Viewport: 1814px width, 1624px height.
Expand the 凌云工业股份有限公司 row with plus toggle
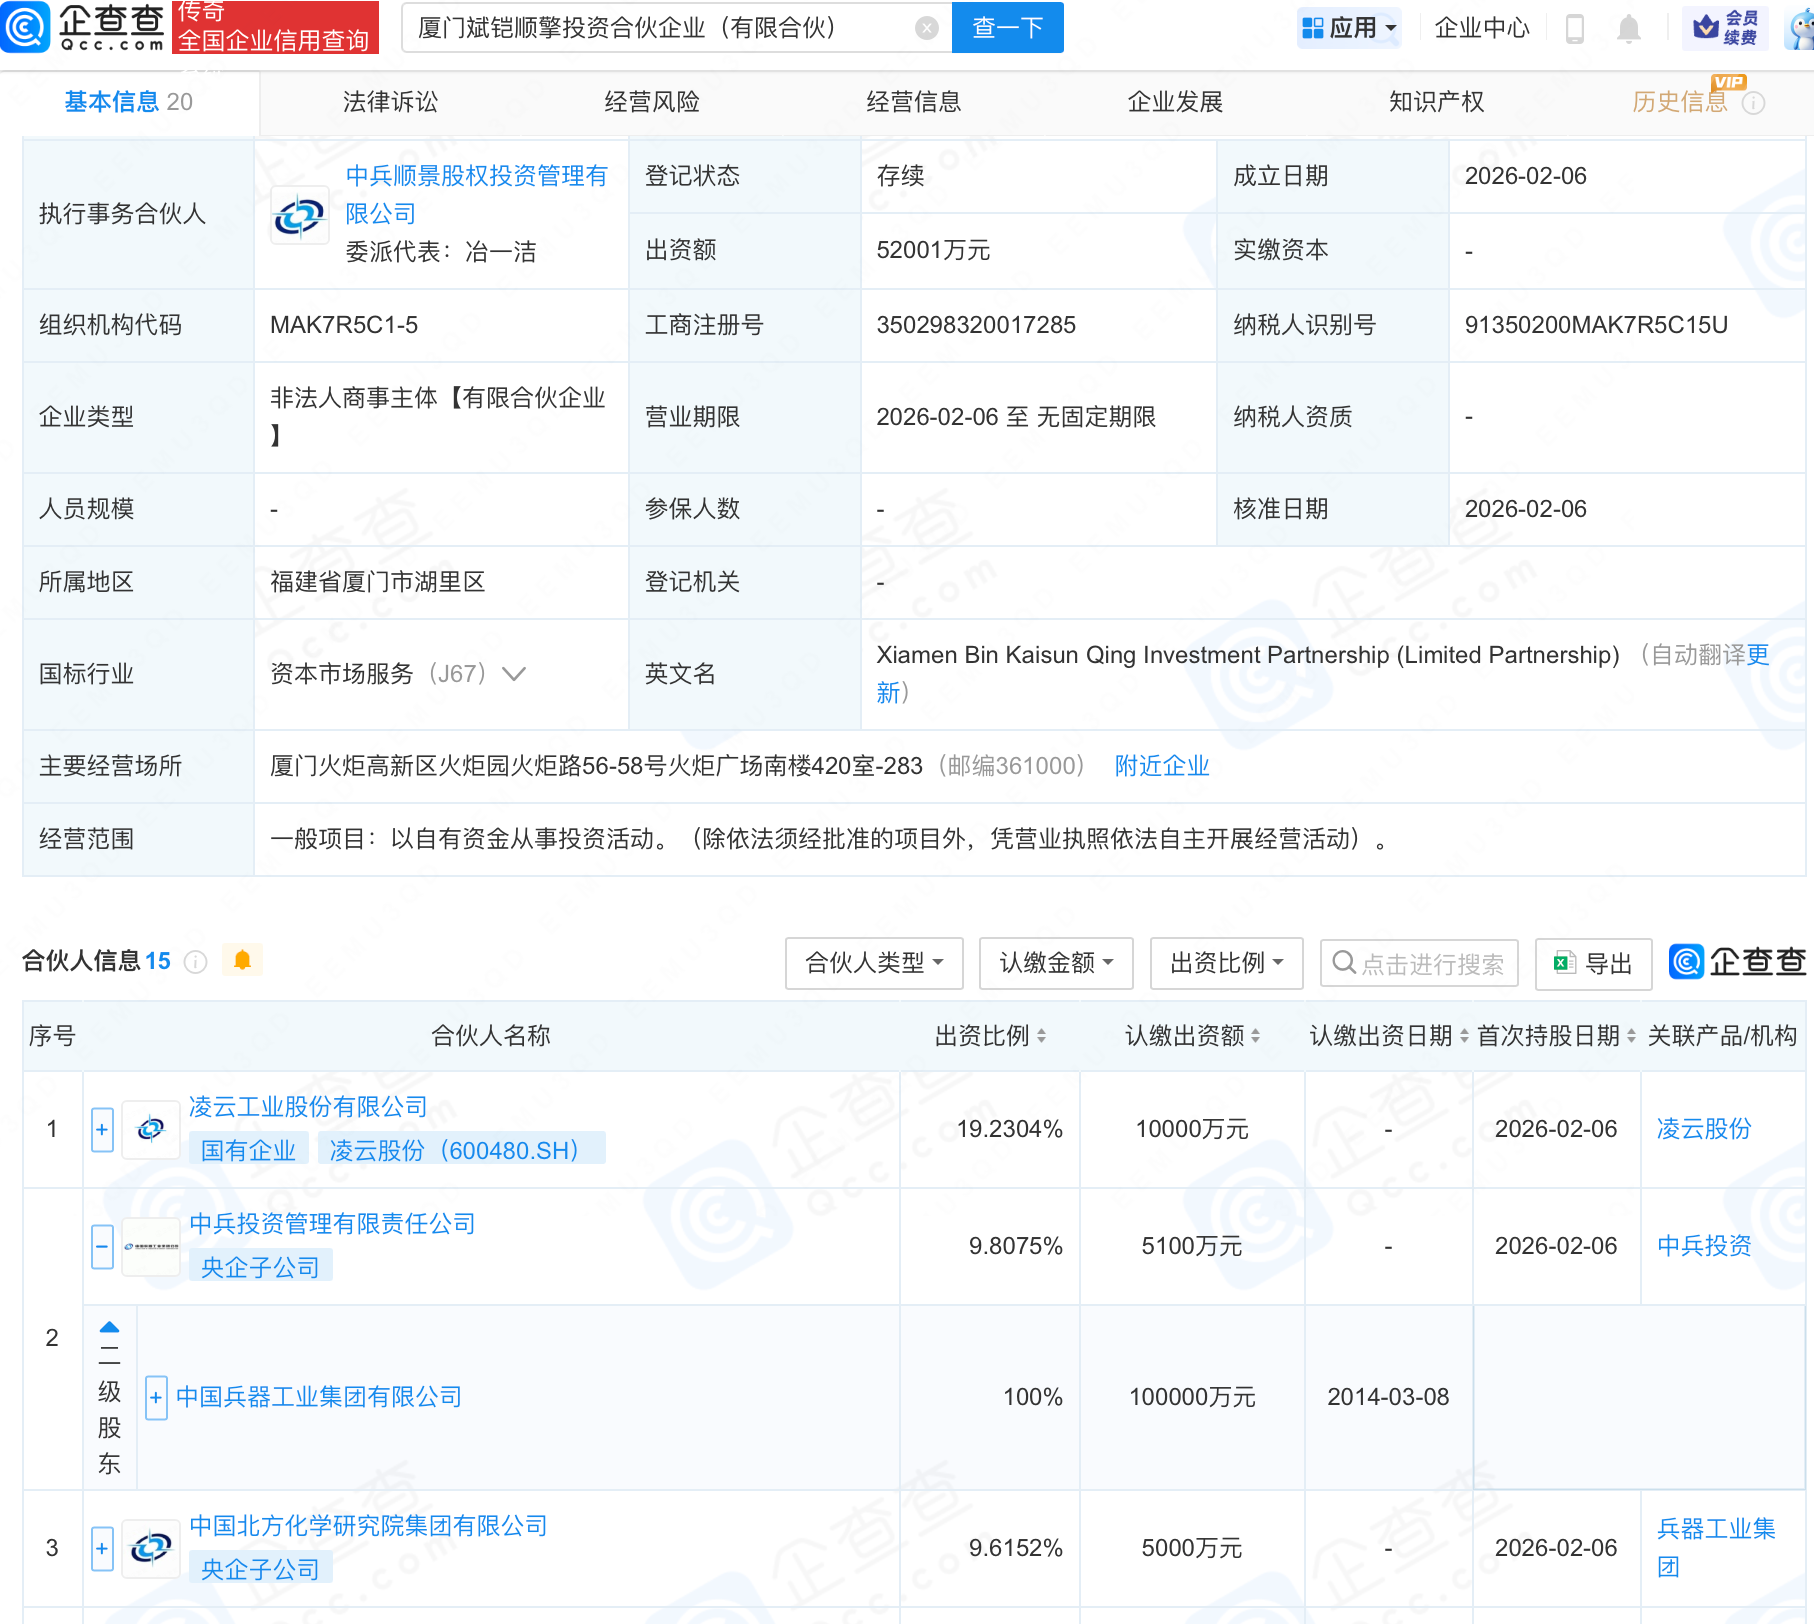pos(102,1130)
